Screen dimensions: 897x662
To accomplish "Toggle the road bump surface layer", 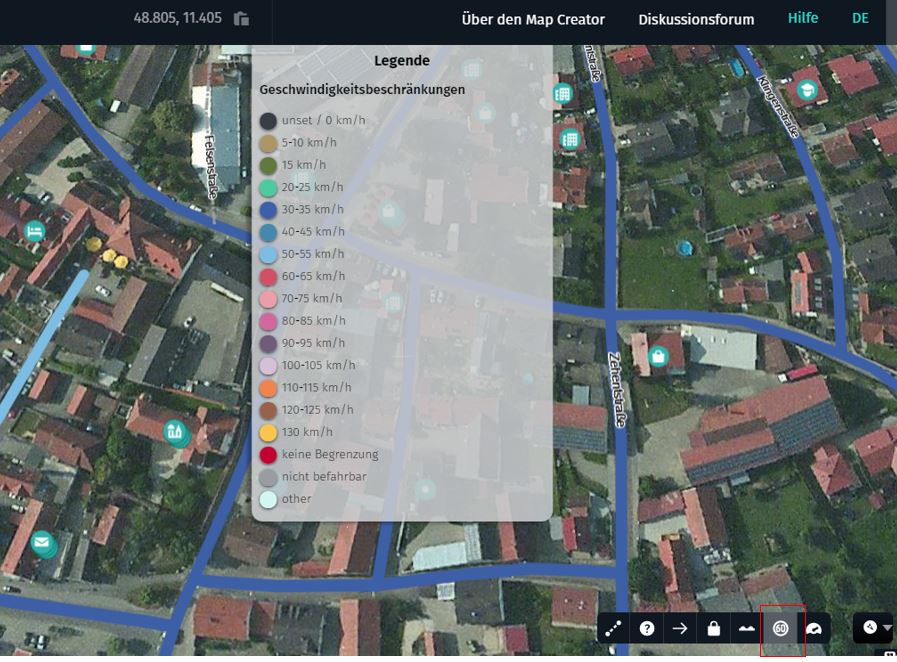I will point(746,628).
